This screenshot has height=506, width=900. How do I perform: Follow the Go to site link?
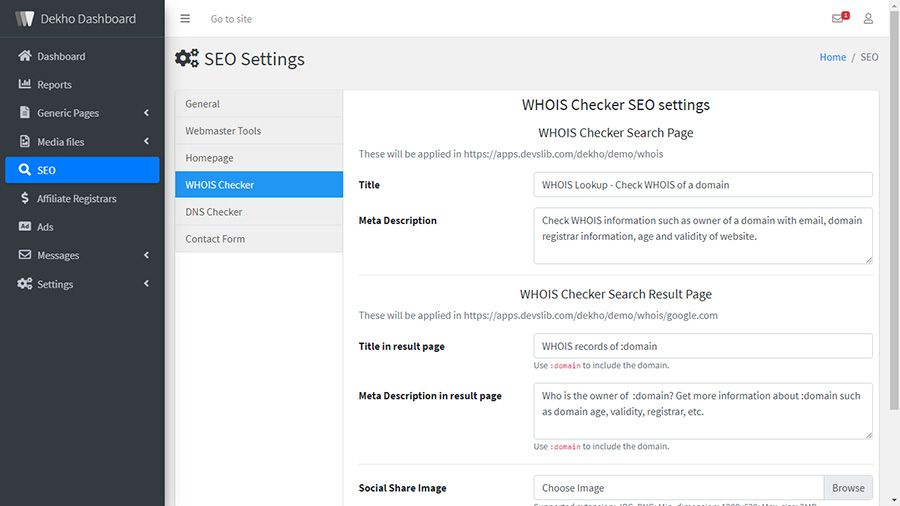tap(231, 19)
